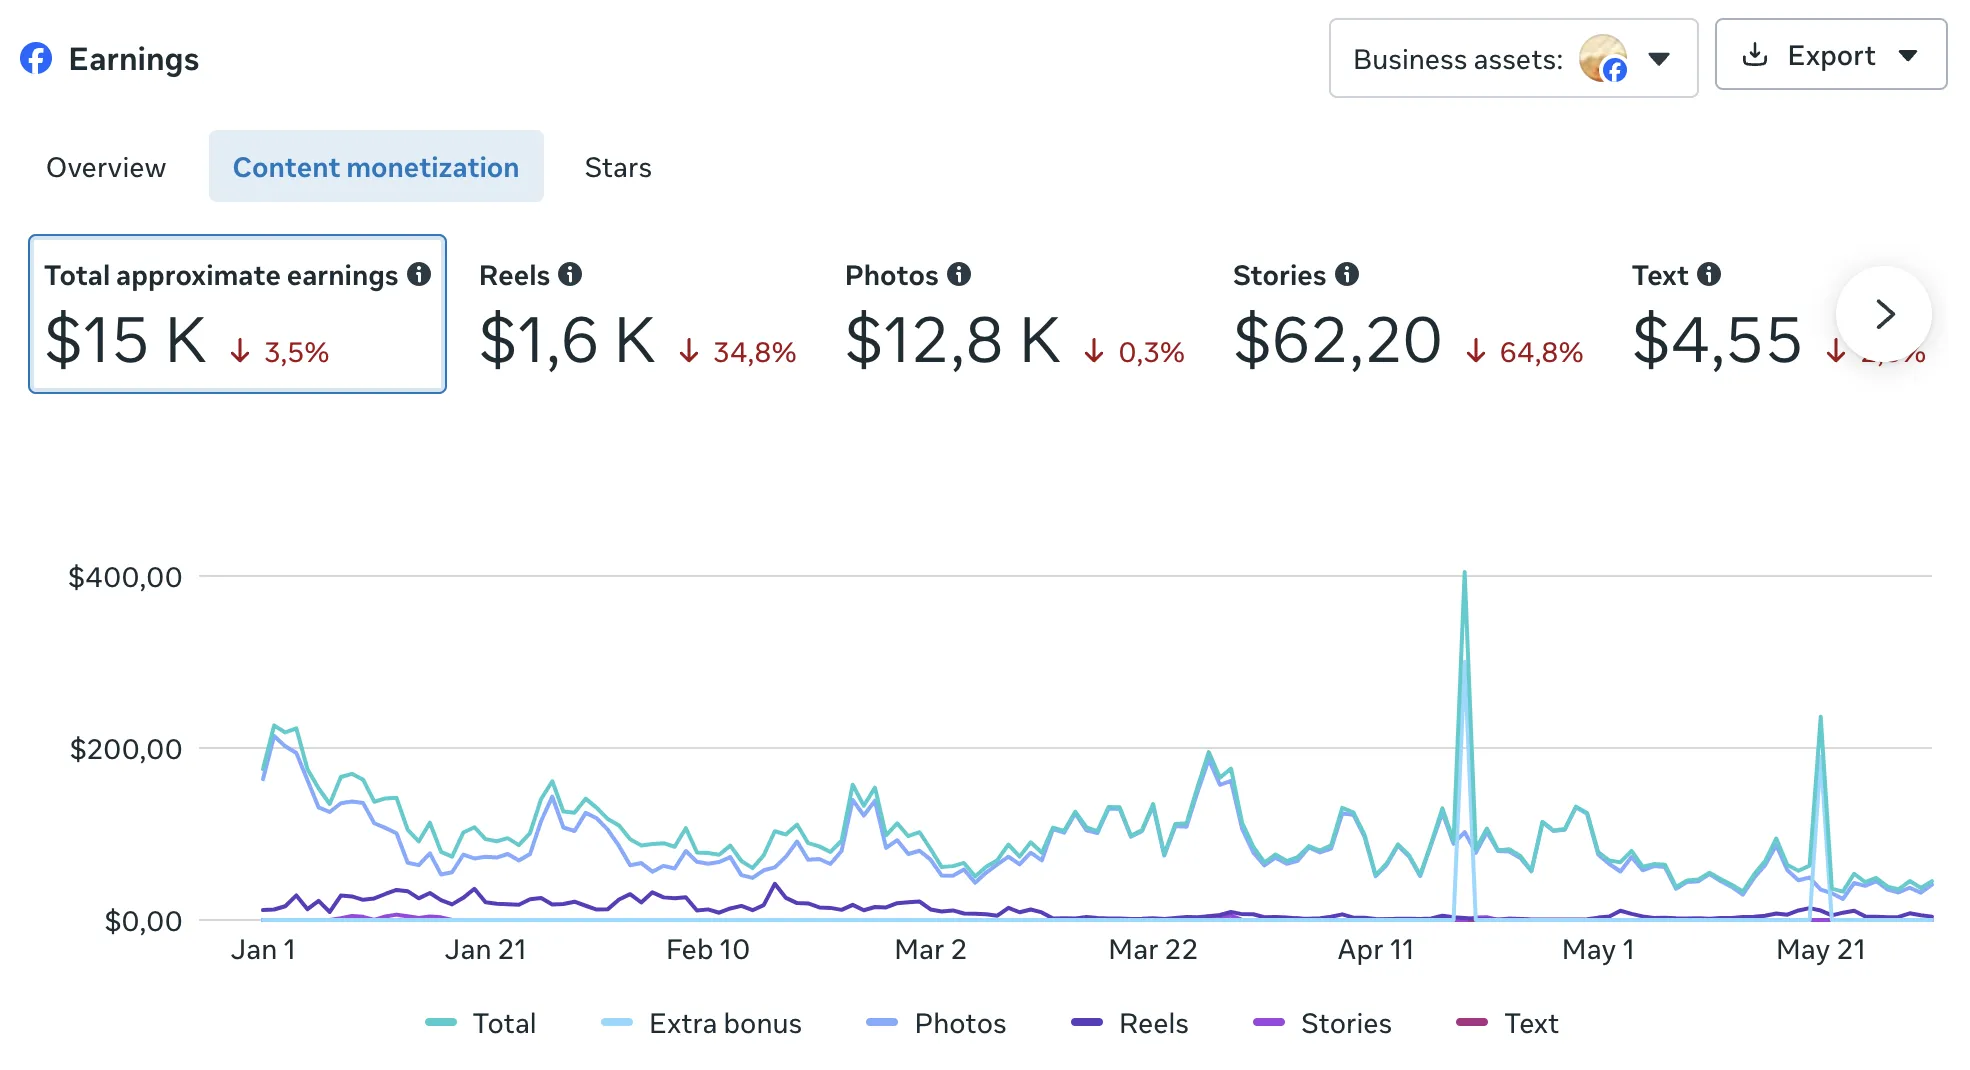This screenshot has width=1970, height=1070.
Task: Click the info icon beside Reels
Action: (570, 274)
